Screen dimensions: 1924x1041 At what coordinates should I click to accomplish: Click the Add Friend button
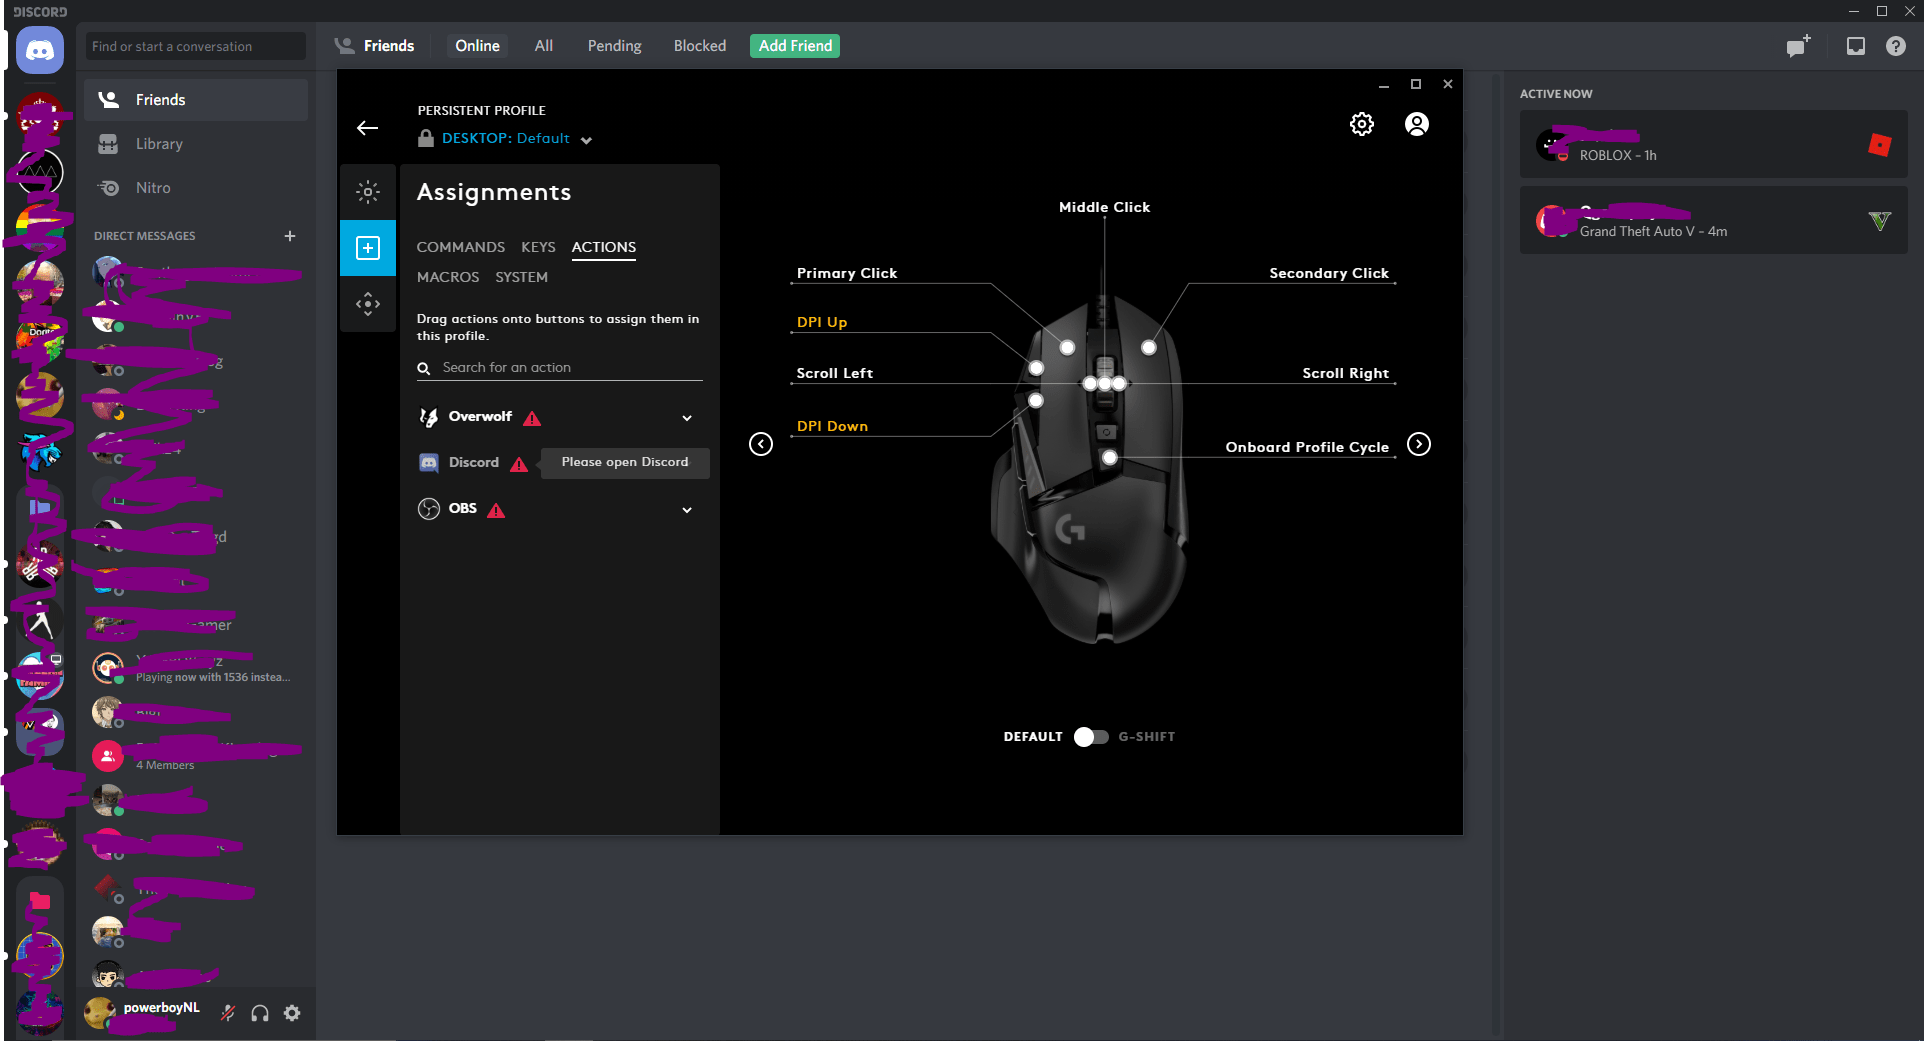793,45
